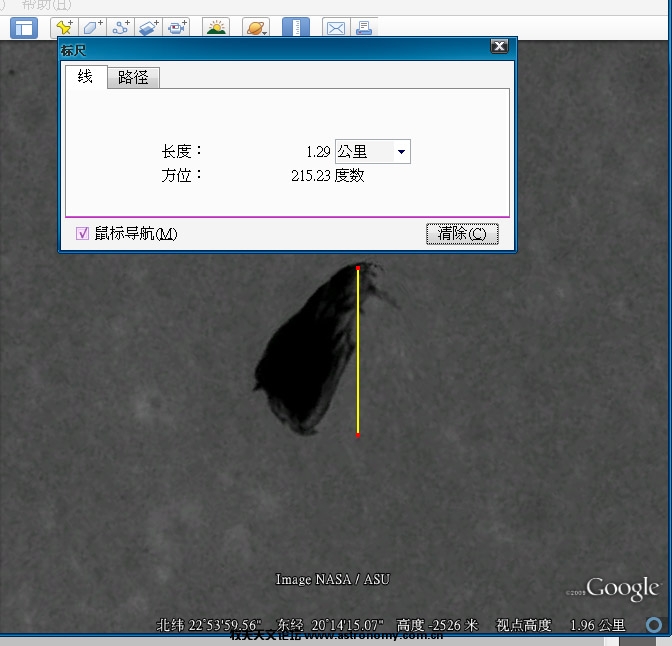The width and height of the screenshot is (672, 646).
Task: Toggle the sunlight icon in toolbar
Action: click(216, 28)
